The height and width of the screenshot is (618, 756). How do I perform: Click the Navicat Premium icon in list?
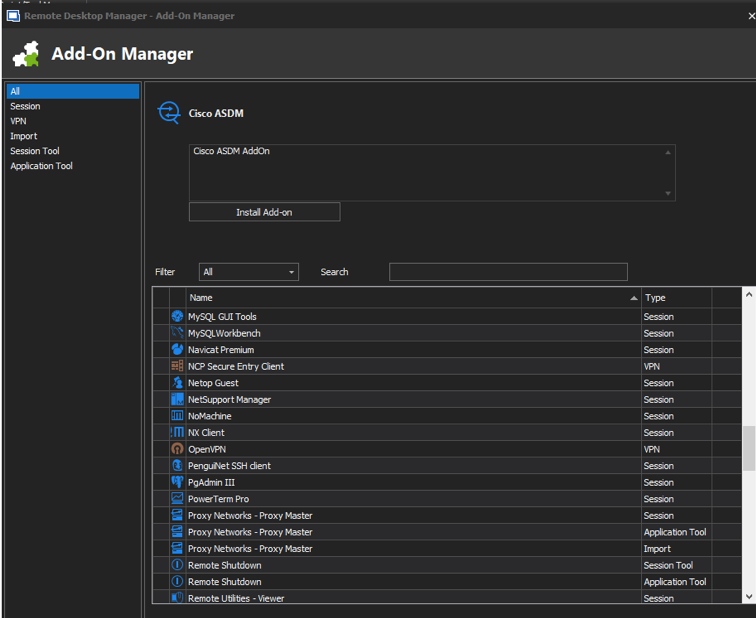point(177,350)
